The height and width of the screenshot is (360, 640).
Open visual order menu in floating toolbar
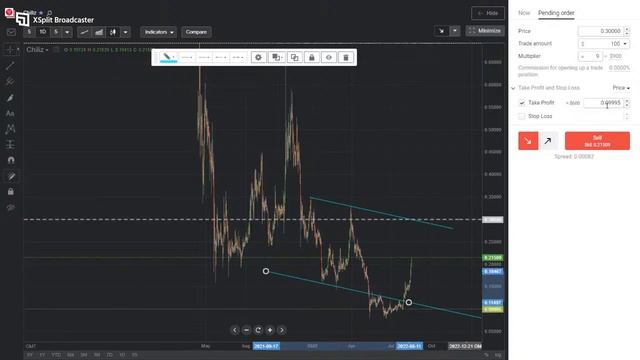pos(277,58)
